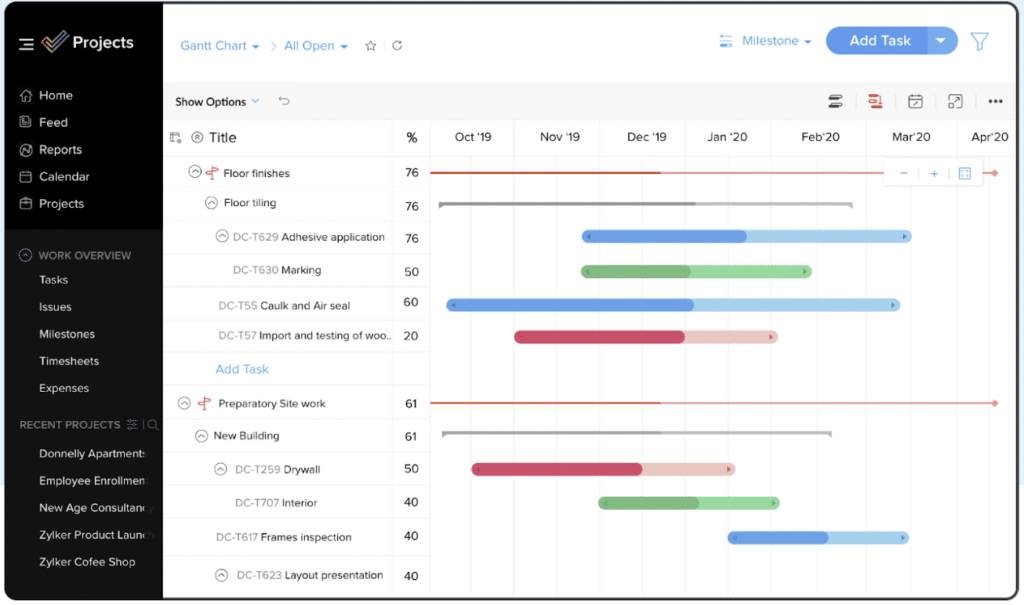Go to Timesheets under Work Overview
This screenshot has height=605, width=1024.
tap(69, 361)
